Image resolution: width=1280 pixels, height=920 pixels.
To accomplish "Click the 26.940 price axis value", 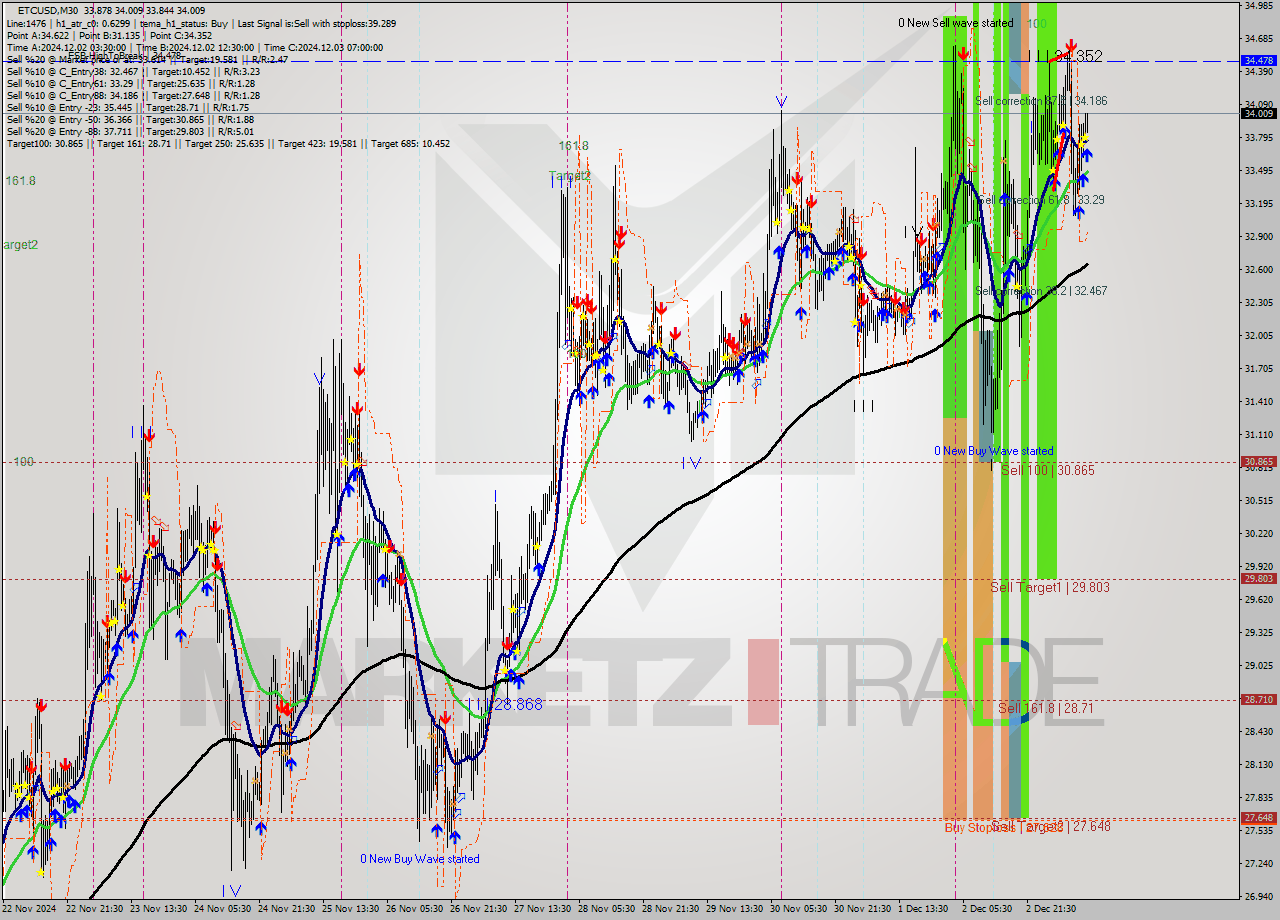I will [1258, 897].
